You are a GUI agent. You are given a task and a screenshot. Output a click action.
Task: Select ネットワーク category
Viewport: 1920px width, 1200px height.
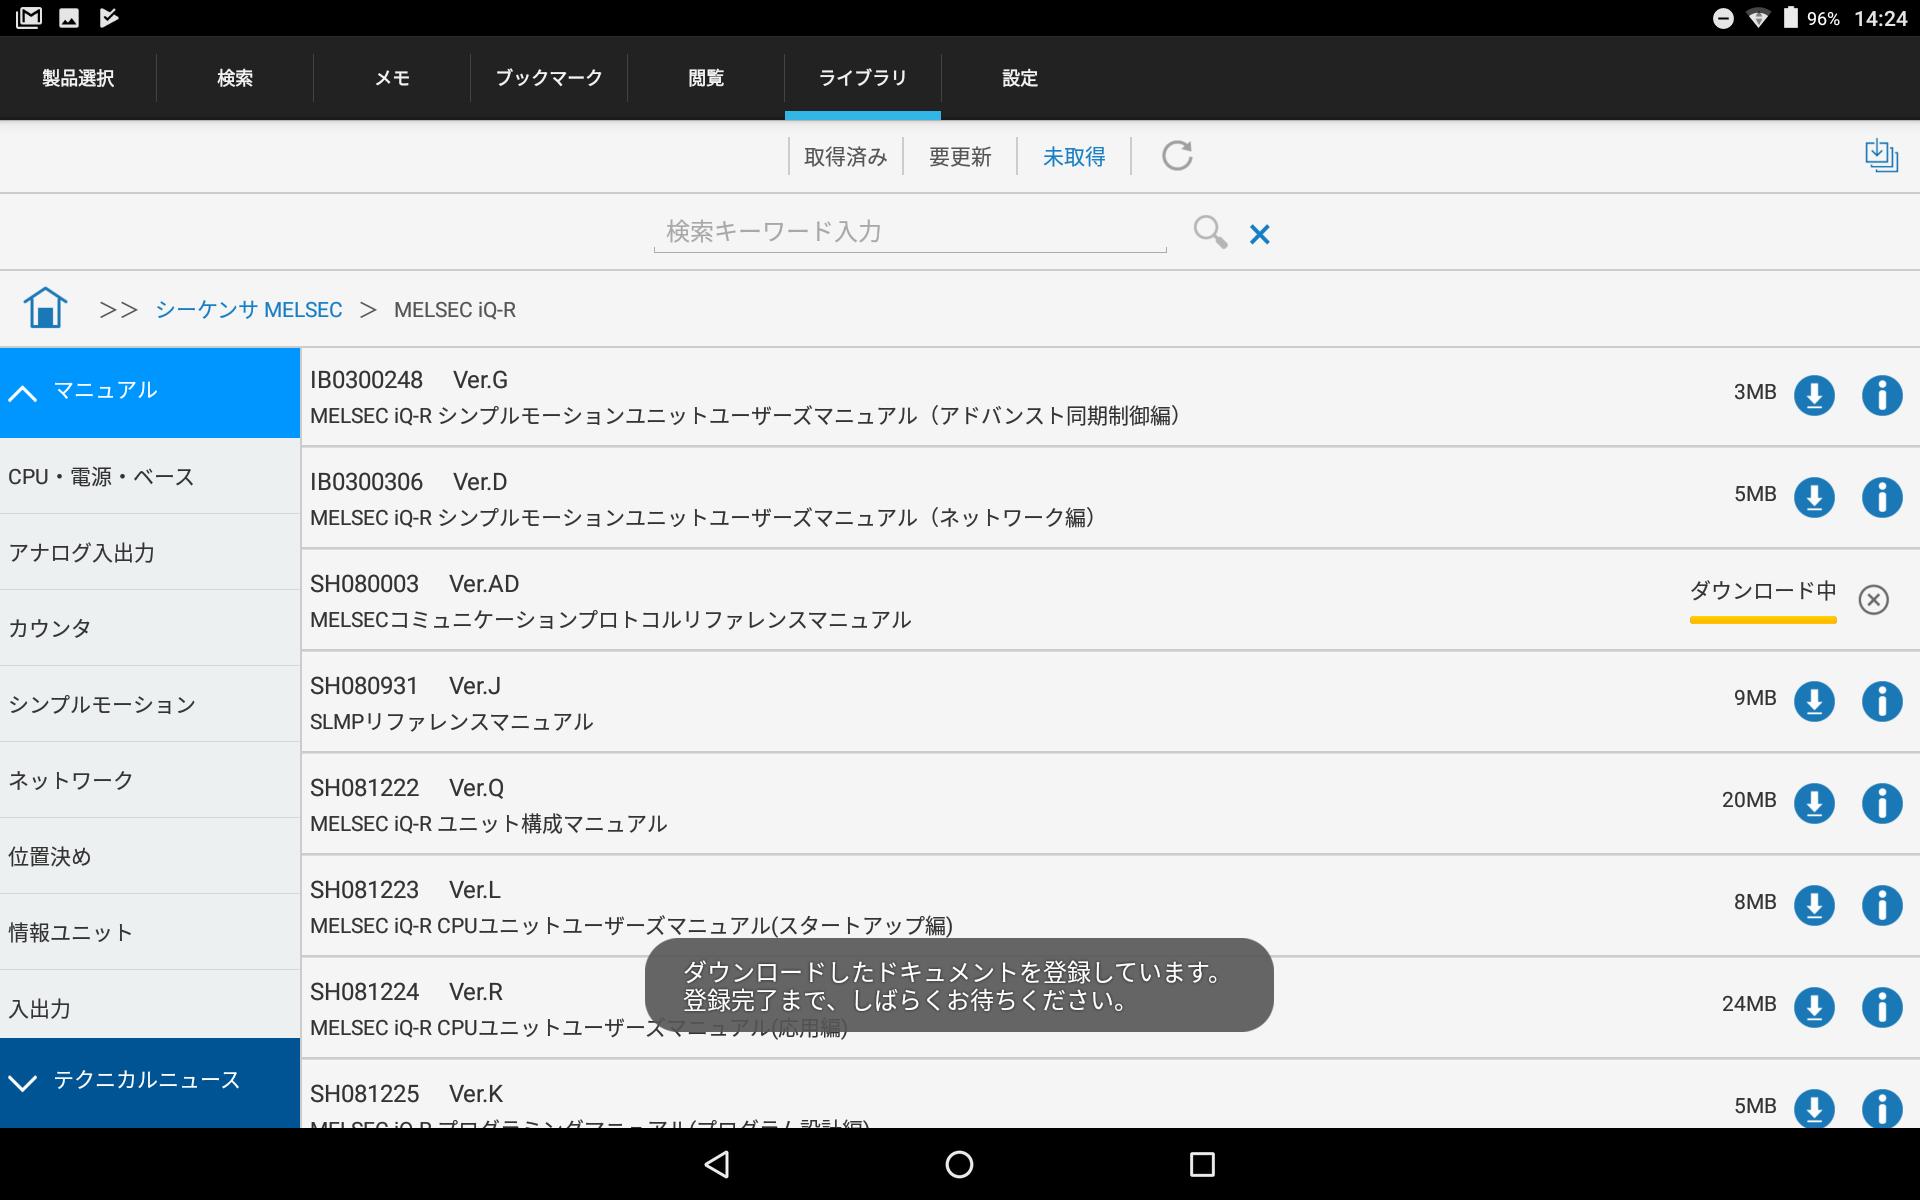(x=150, y=781)
